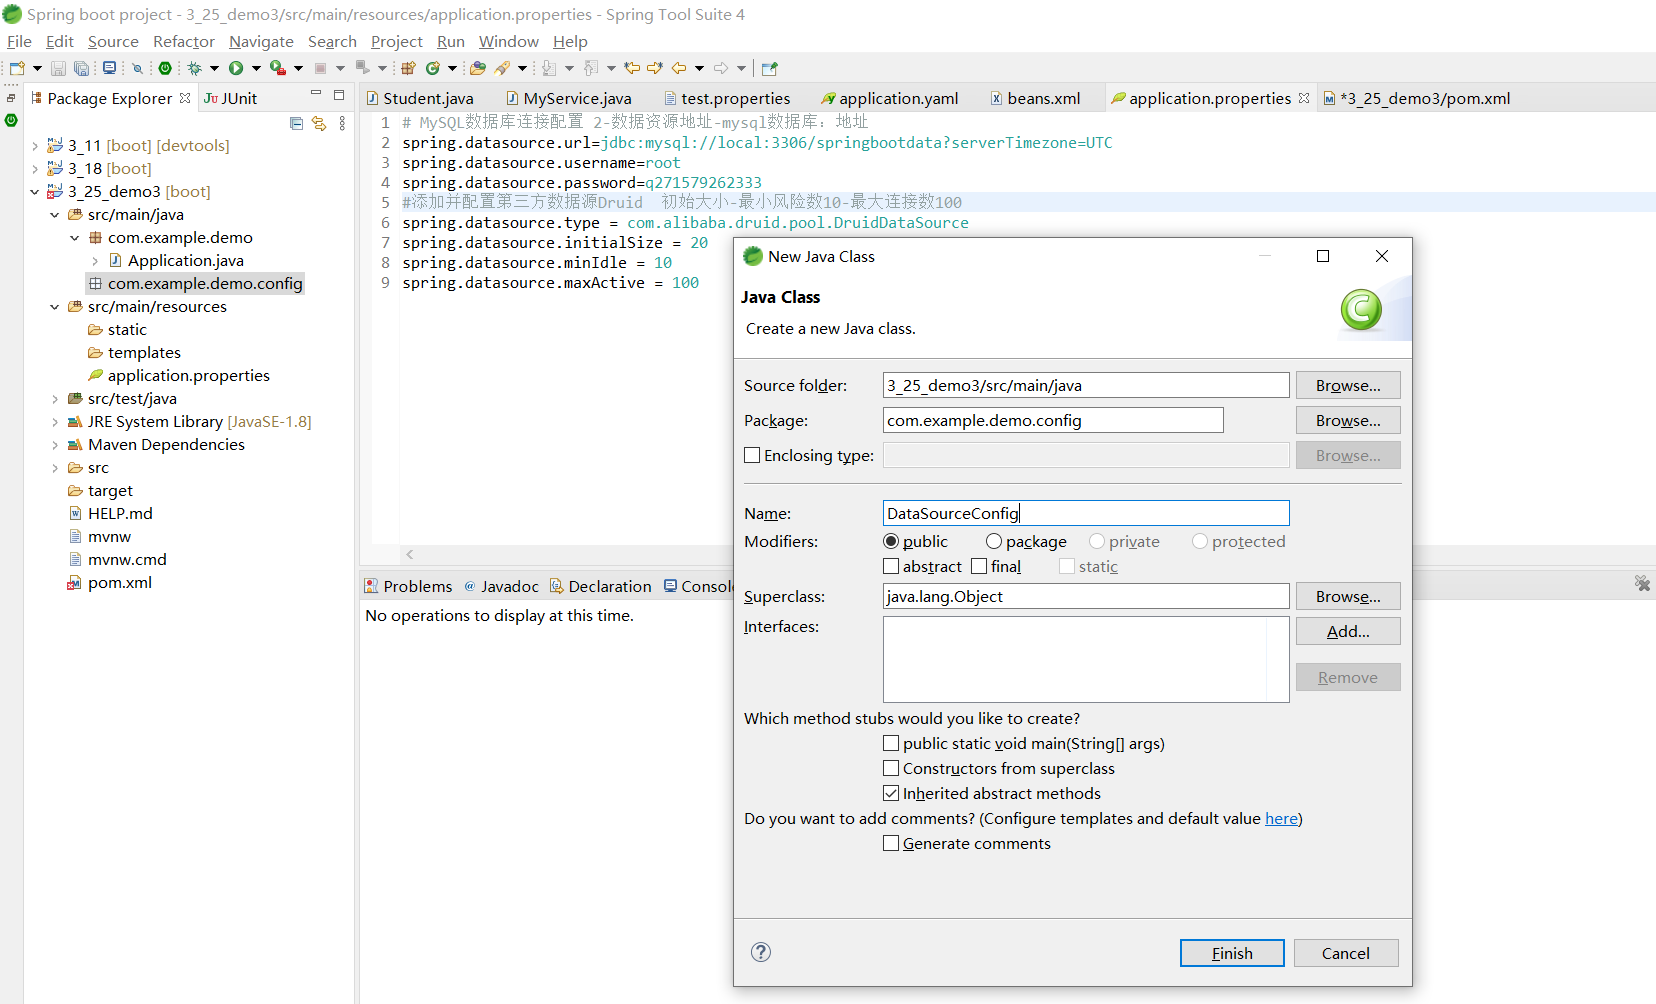The height and width of the screenshot is (1004, 1656).
Task: Click the help question mark icon
Action: [x=761, y=952]
